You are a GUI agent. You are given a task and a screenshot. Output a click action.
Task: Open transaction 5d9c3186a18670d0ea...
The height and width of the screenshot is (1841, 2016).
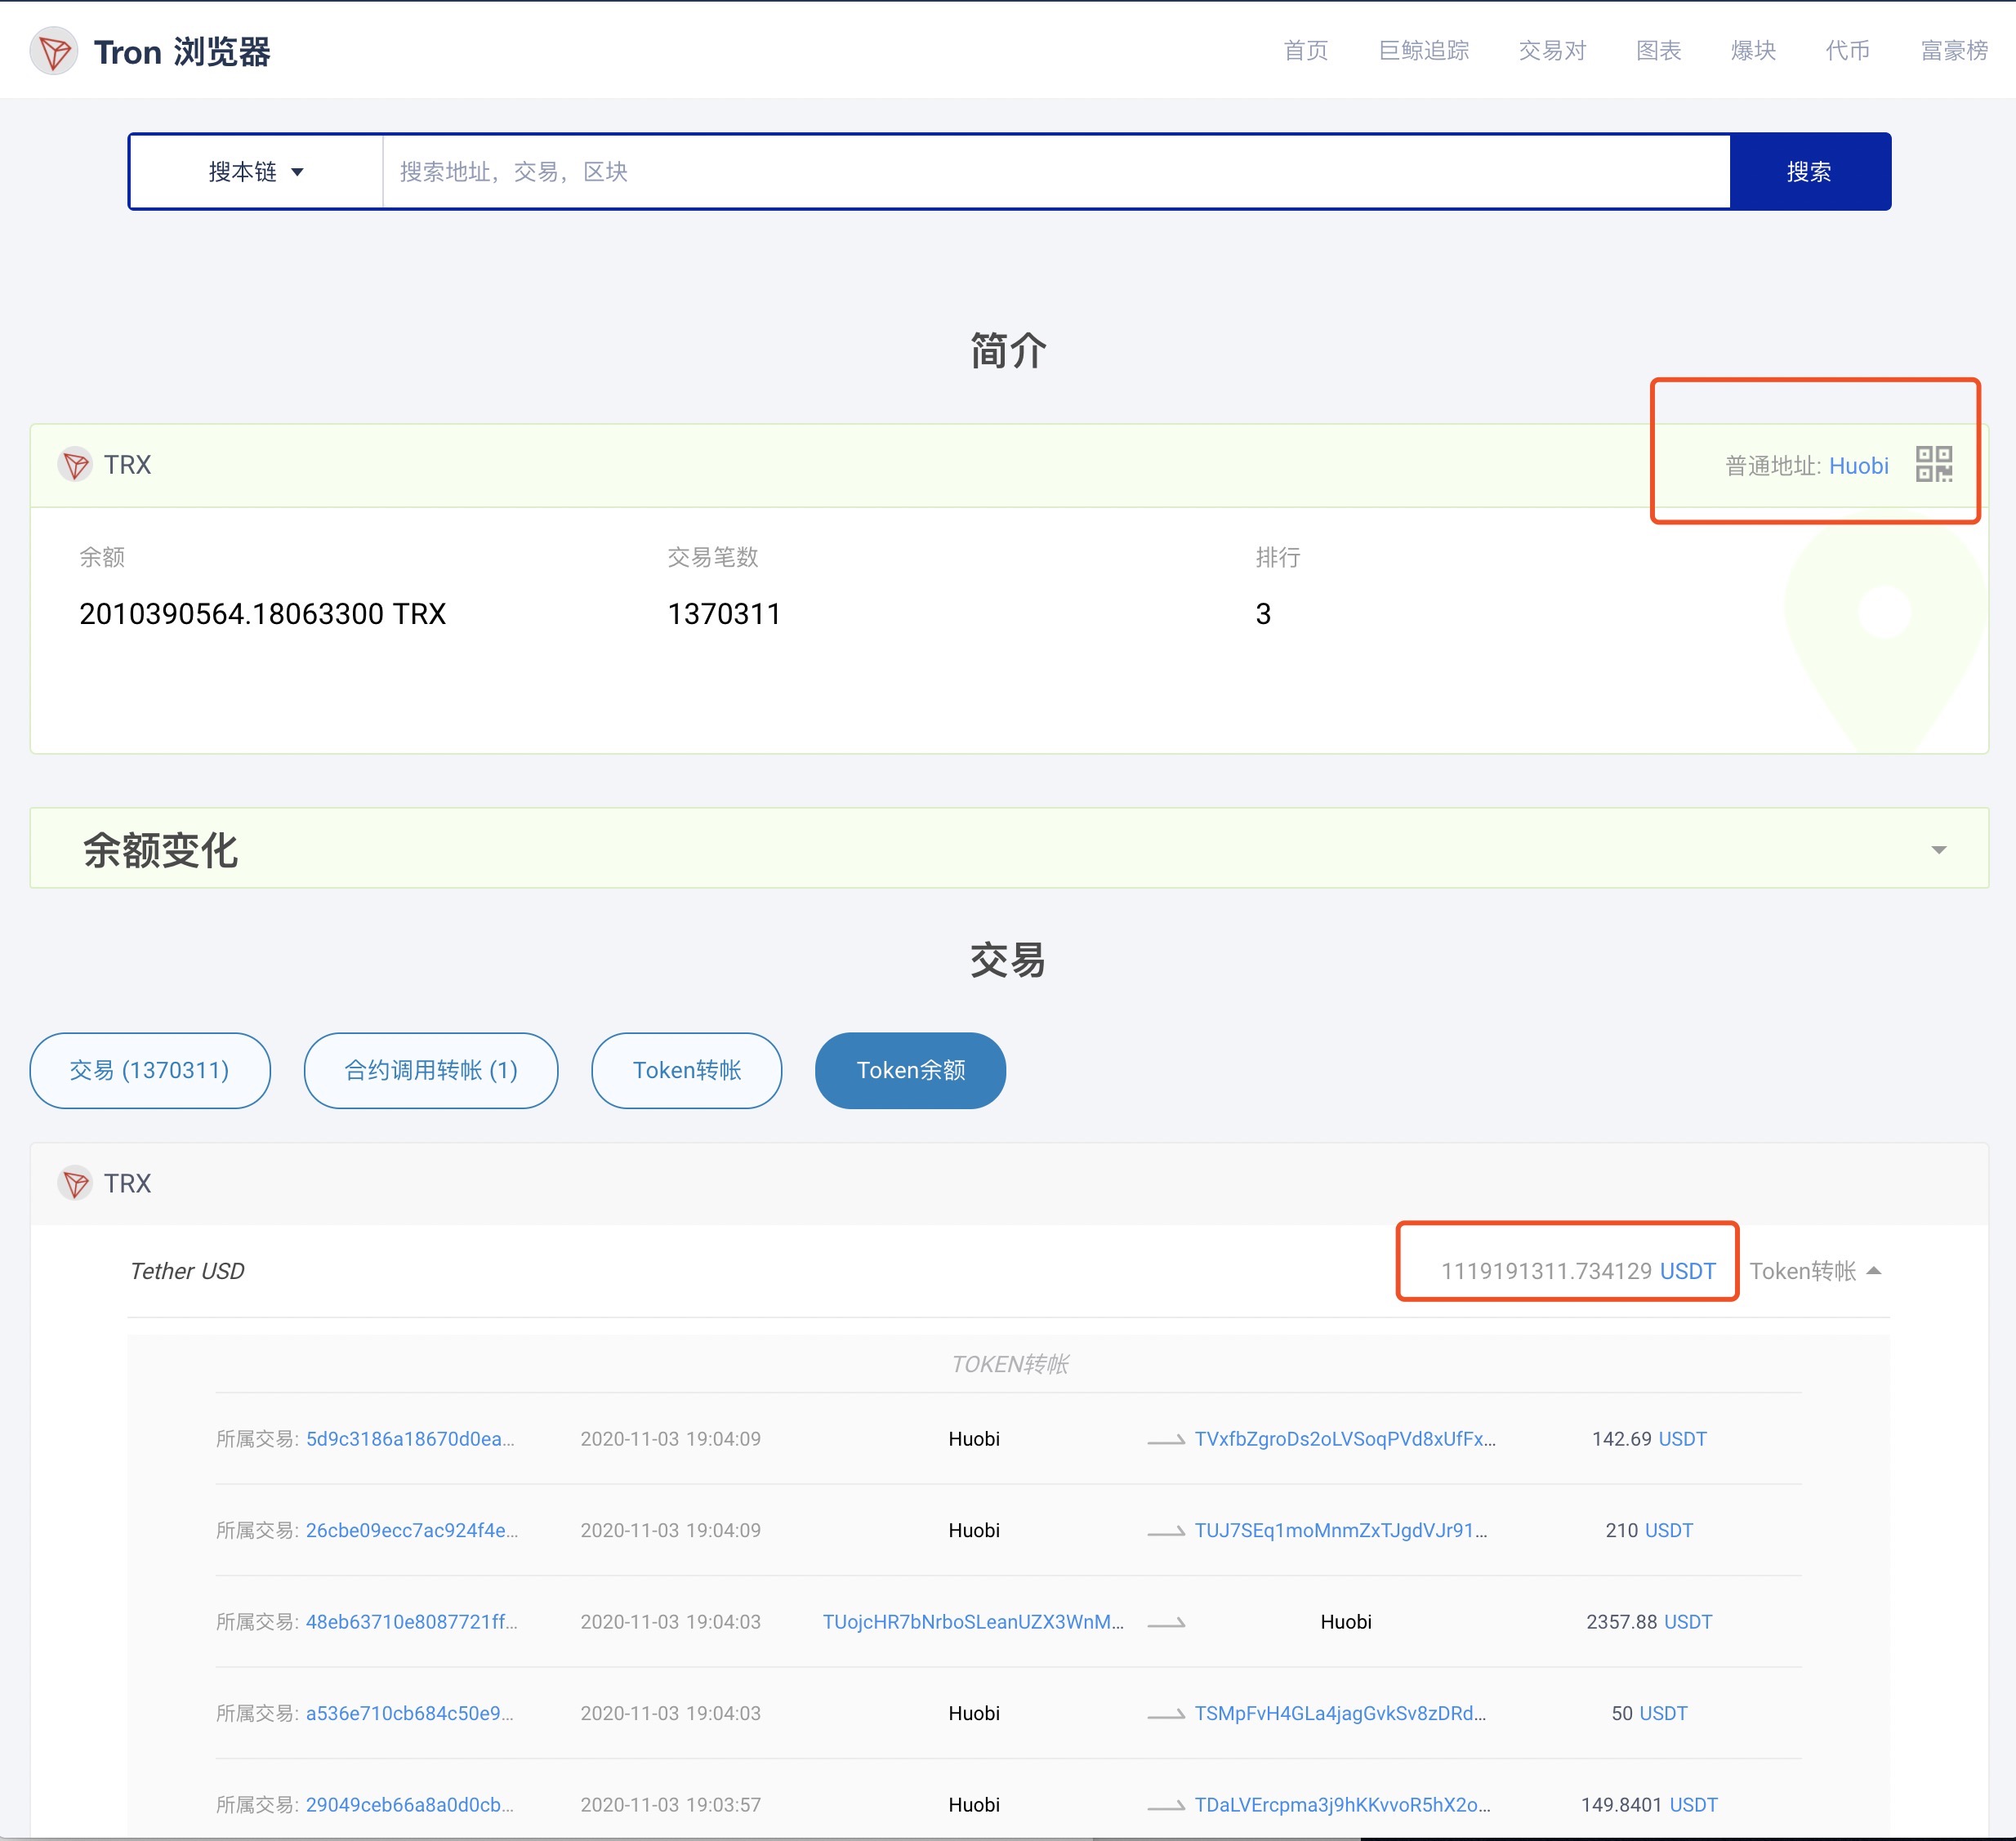(410, 1439)
